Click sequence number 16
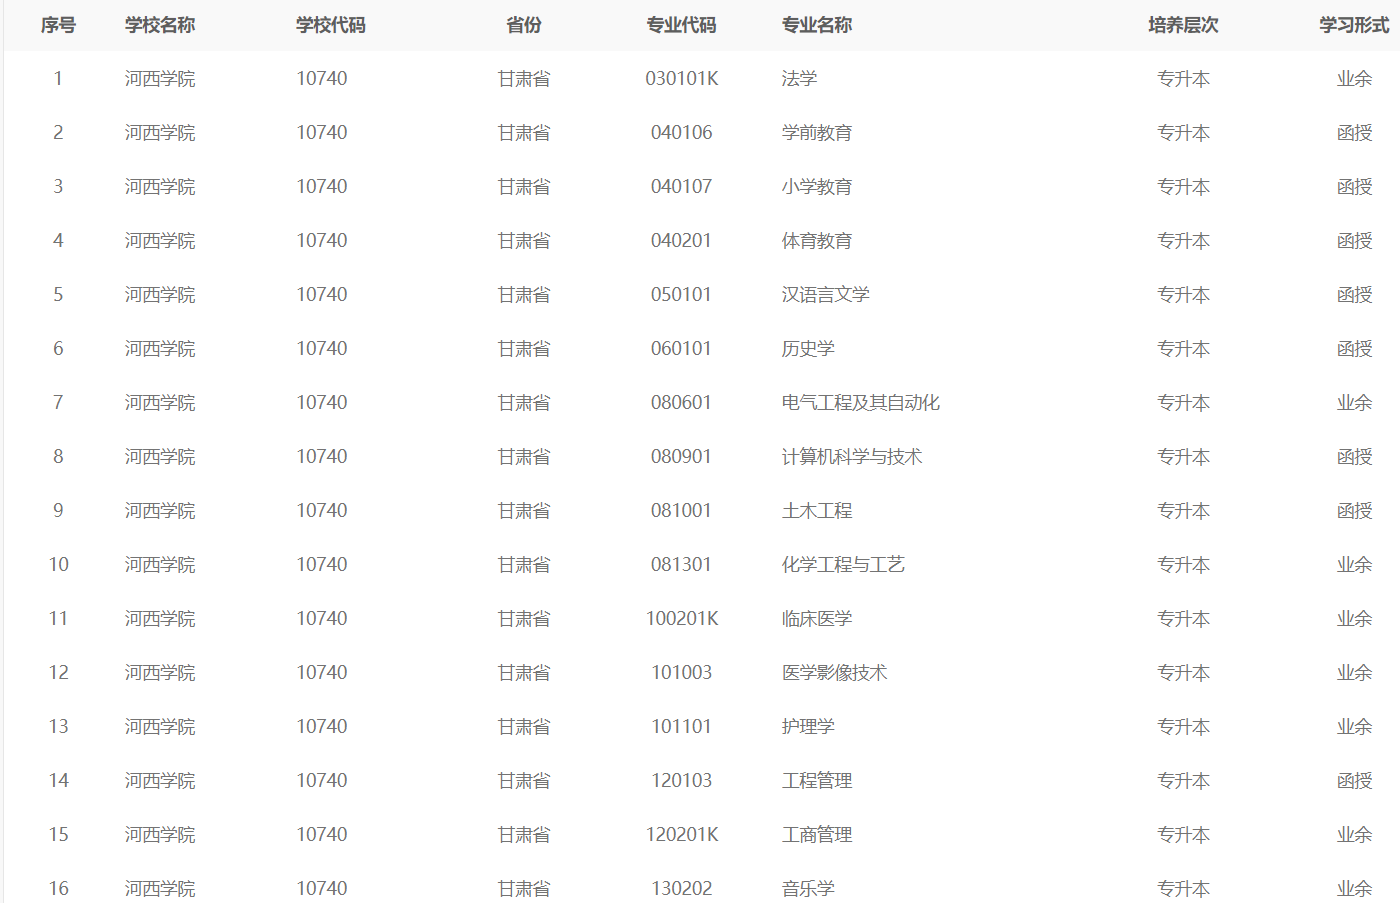The height and width of the screenshot is (903, 1400). coord(58,889)
